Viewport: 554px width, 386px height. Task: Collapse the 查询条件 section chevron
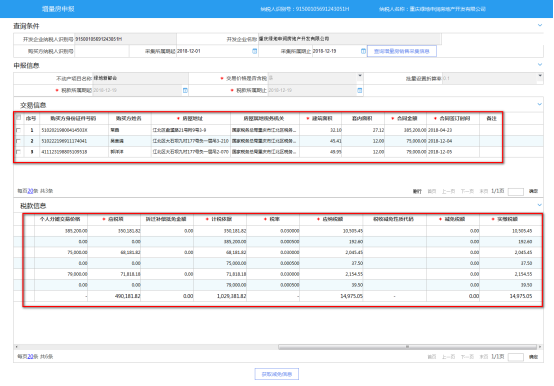(540, 25)
